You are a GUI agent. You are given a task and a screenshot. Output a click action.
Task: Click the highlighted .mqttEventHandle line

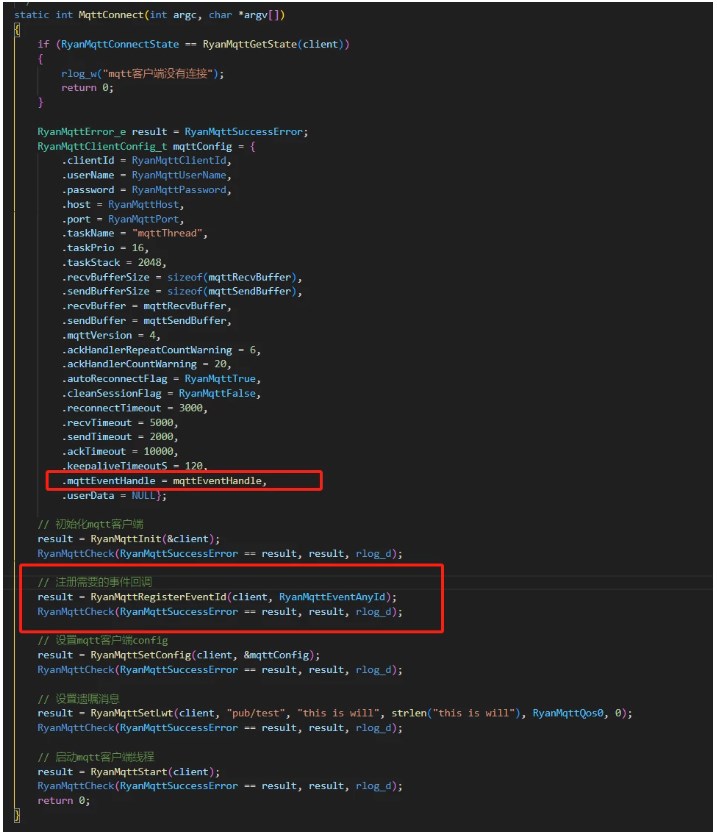pyautogui.click(x=165, y=481)
